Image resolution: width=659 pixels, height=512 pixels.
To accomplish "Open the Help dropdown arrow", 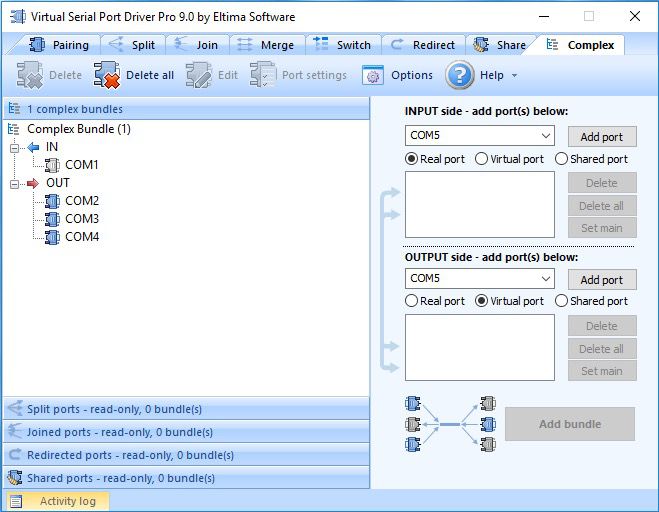I will 514,76.
